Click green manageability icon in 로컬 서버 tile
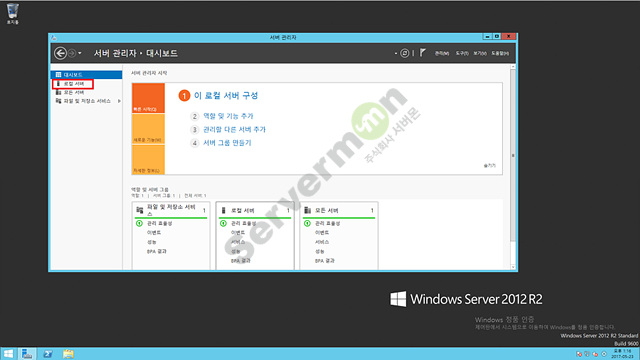The image size is (640, 360). (x=223, y=223)
